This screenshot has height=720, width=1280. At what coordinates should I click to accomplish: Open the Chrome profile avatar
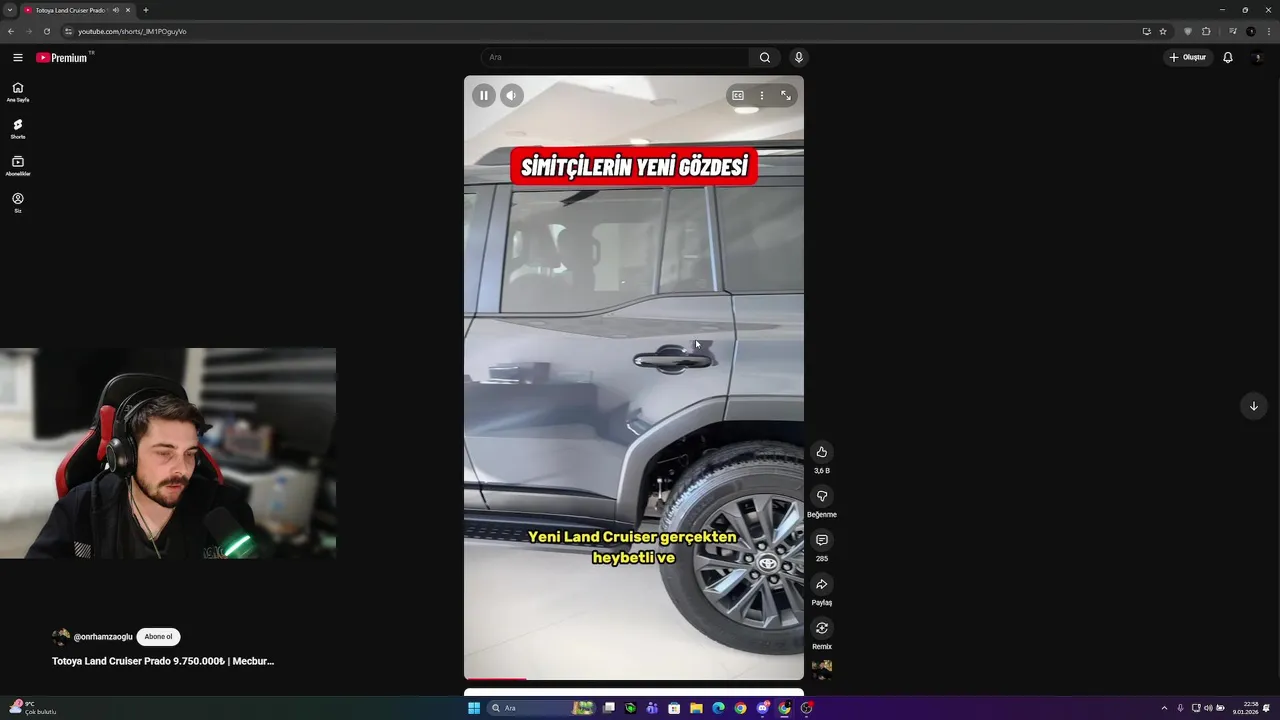1251,31
